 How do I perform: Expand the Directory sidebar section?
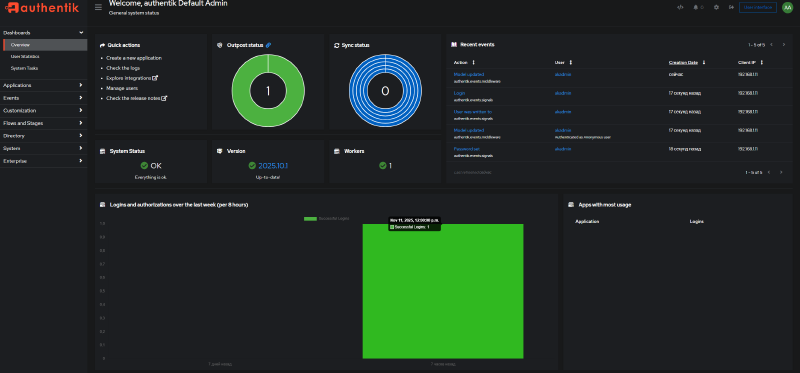(x=43, y=136)
